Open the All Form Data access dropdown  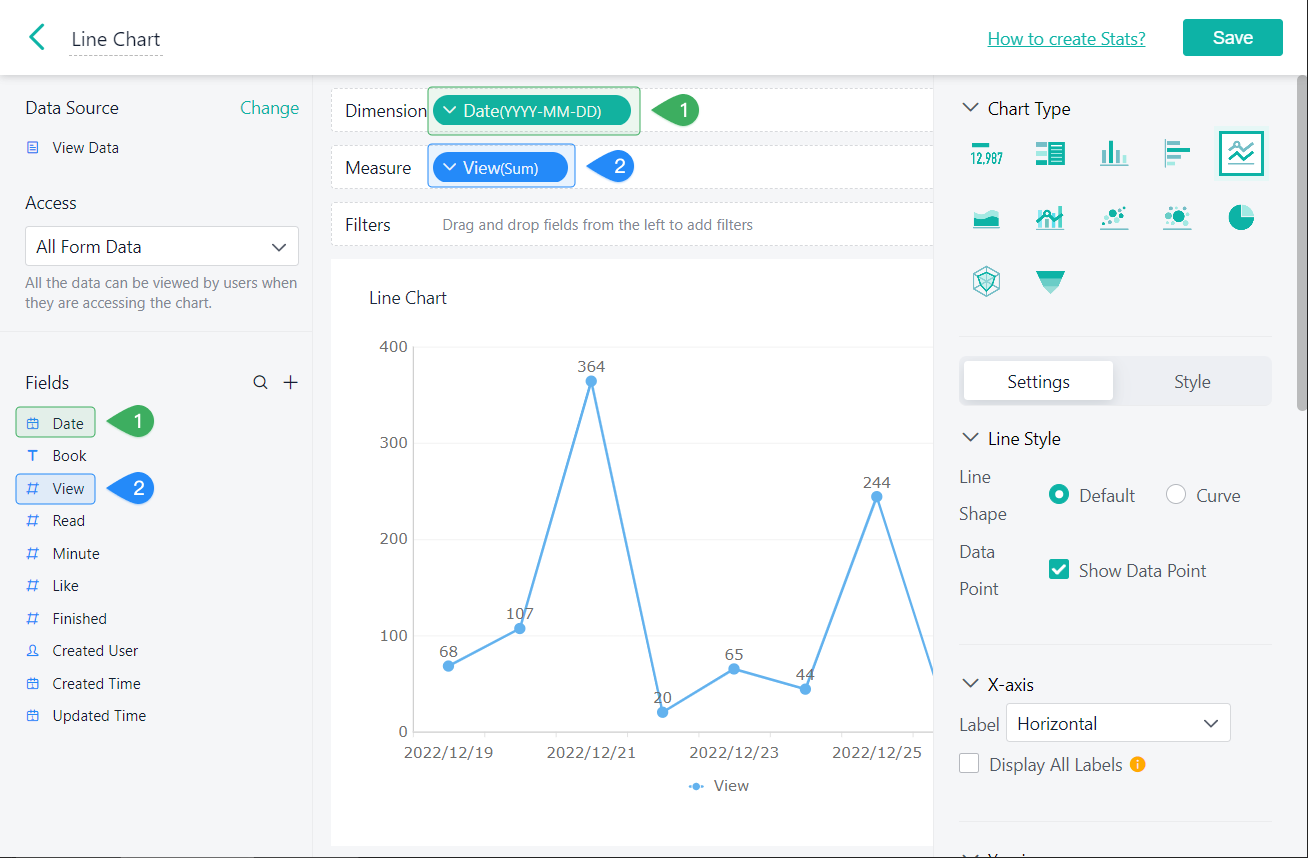(x=161, y=246)
